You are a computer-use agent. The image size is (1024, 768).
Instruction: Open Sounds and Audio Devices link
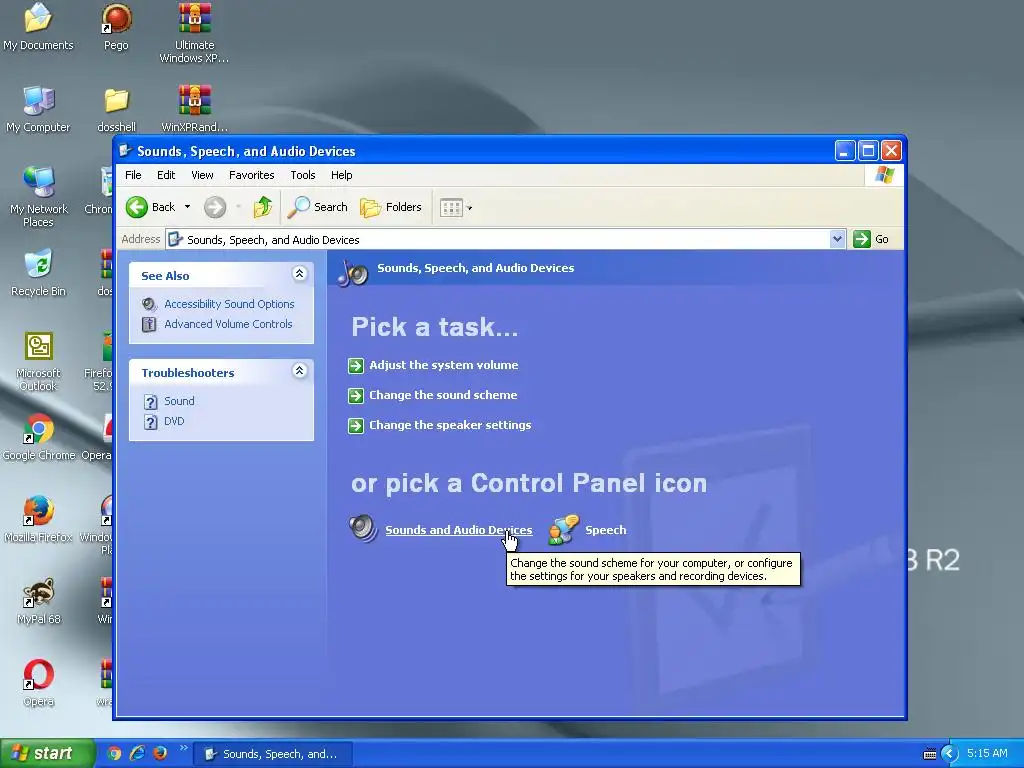(x=458, y=530)
